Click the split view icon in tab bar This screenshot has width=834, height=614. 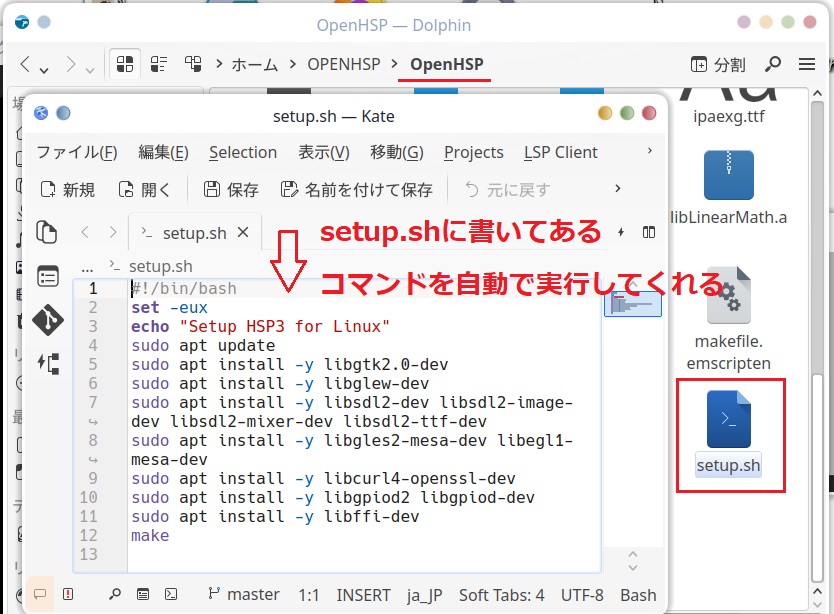pos(648,232)
